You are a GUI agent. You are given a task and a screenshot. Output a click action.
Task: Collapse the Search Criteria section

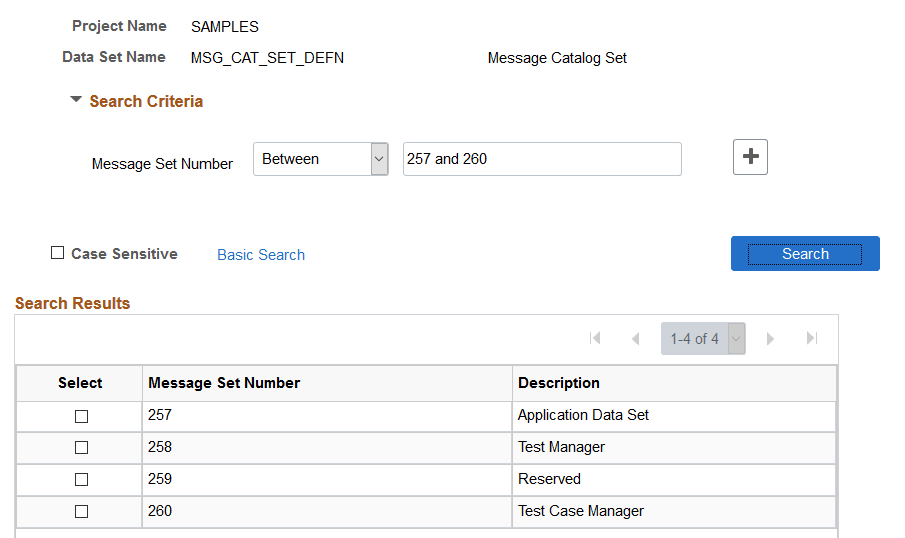pos(76,101)
